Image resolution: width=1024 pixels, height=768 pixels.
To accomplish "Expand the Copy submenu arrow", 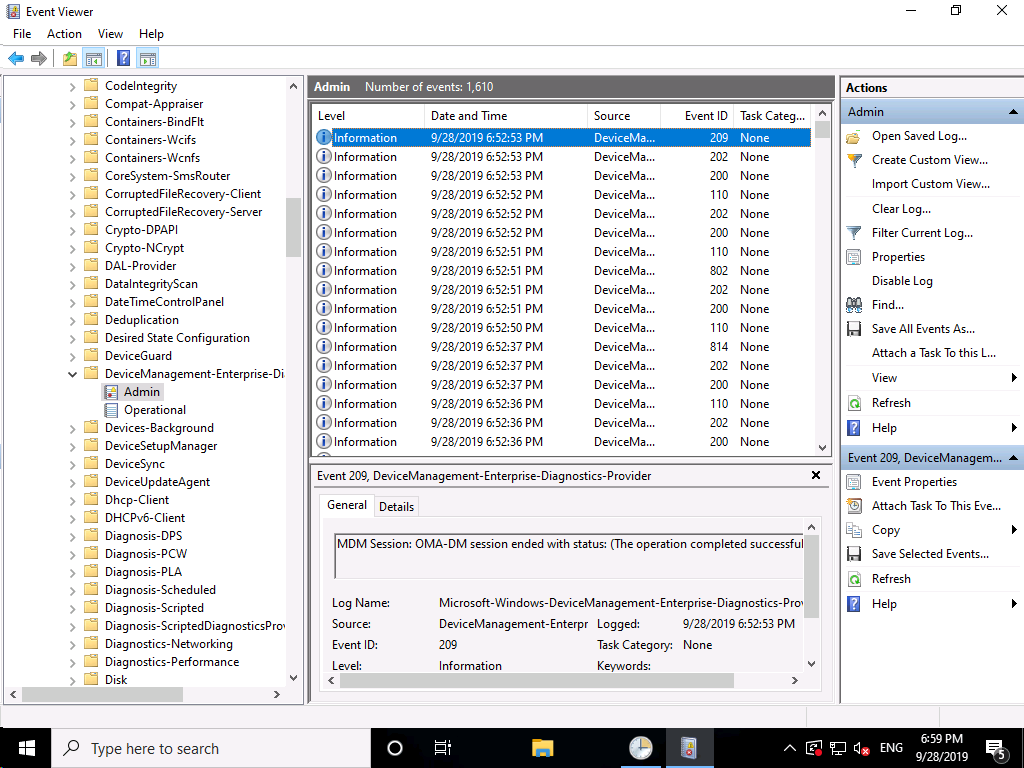I will (x=1013, y=530).
